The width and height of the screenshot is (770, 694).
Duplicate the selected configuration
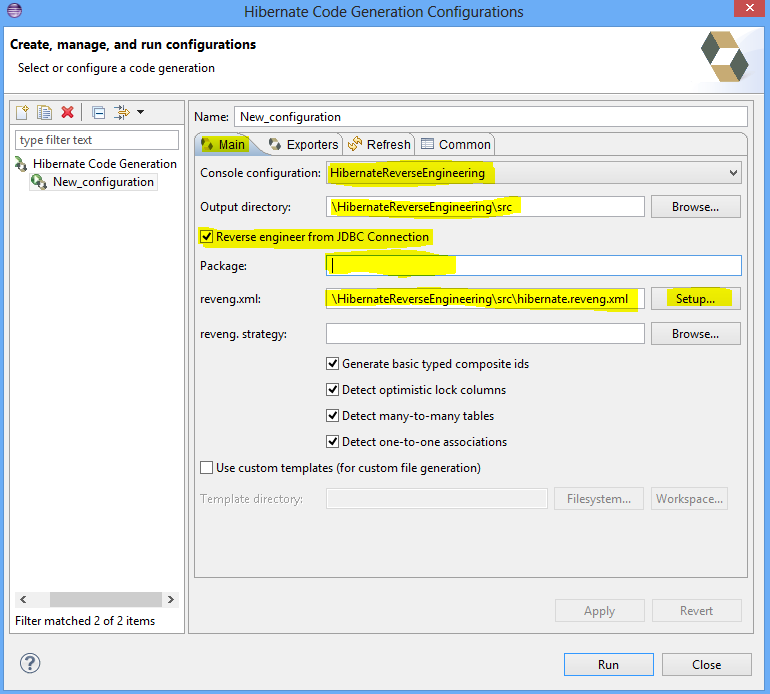(x=44, y=112)
